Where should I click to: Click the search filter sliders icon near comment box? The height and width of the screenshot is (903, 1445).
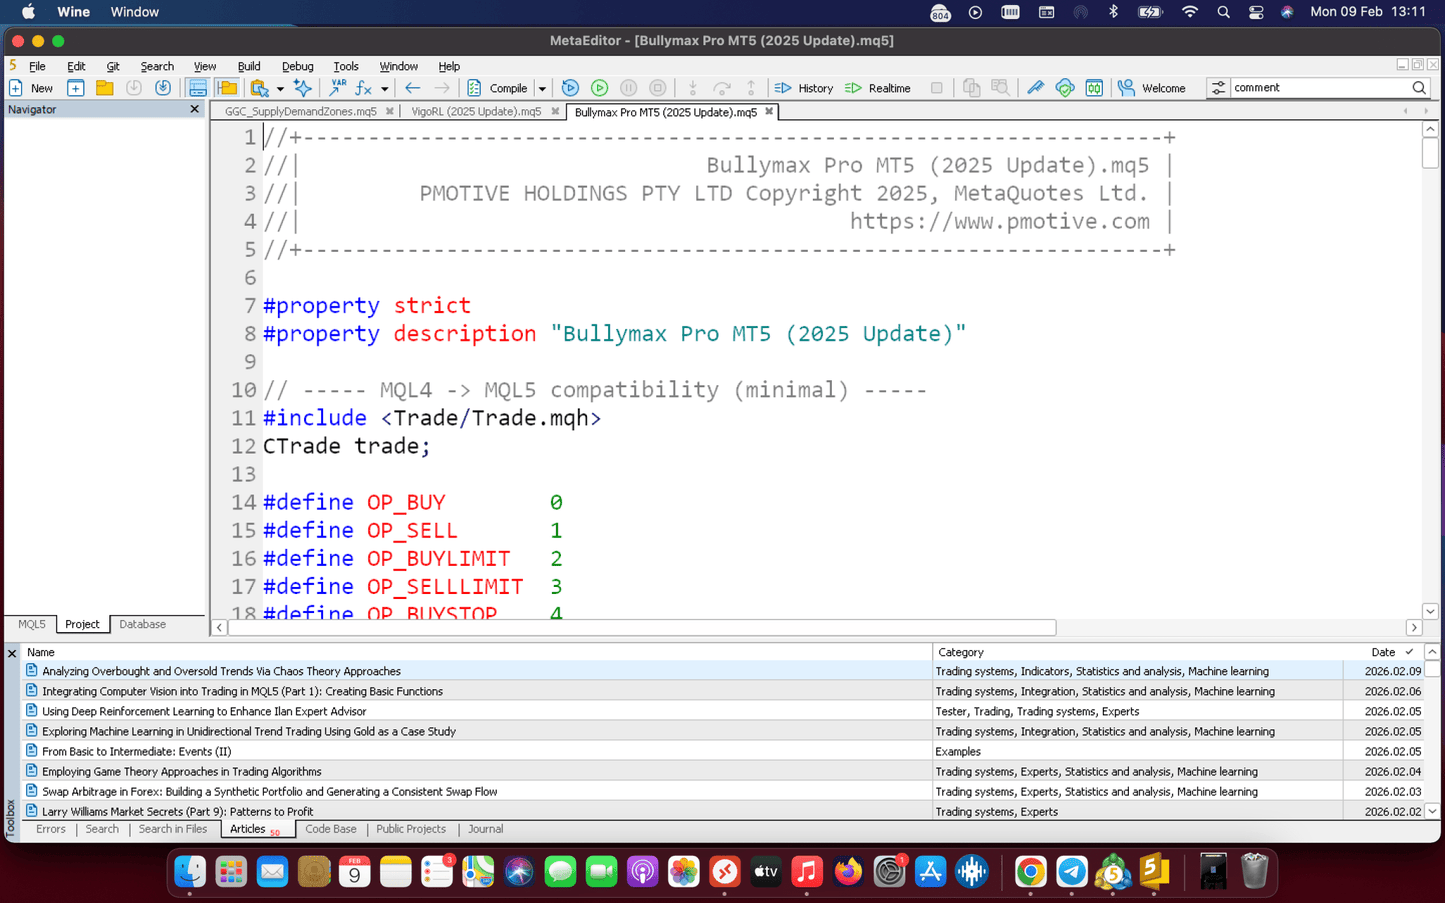click(1219, 88)
